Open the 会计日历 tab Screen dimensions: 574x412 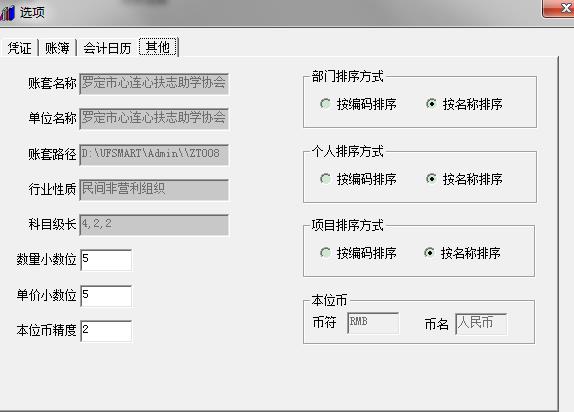tap(107, 48)
